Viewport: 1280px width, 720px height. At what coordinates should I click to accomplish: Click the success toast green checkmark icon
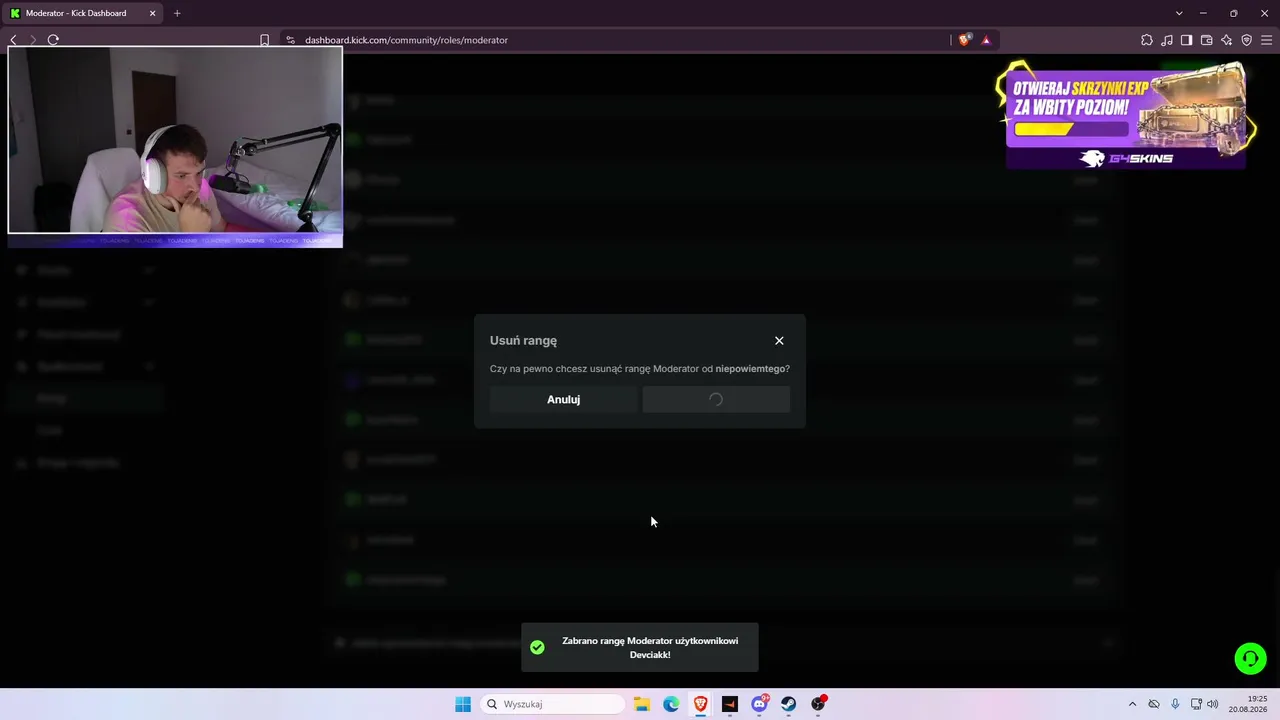(537, 647)
